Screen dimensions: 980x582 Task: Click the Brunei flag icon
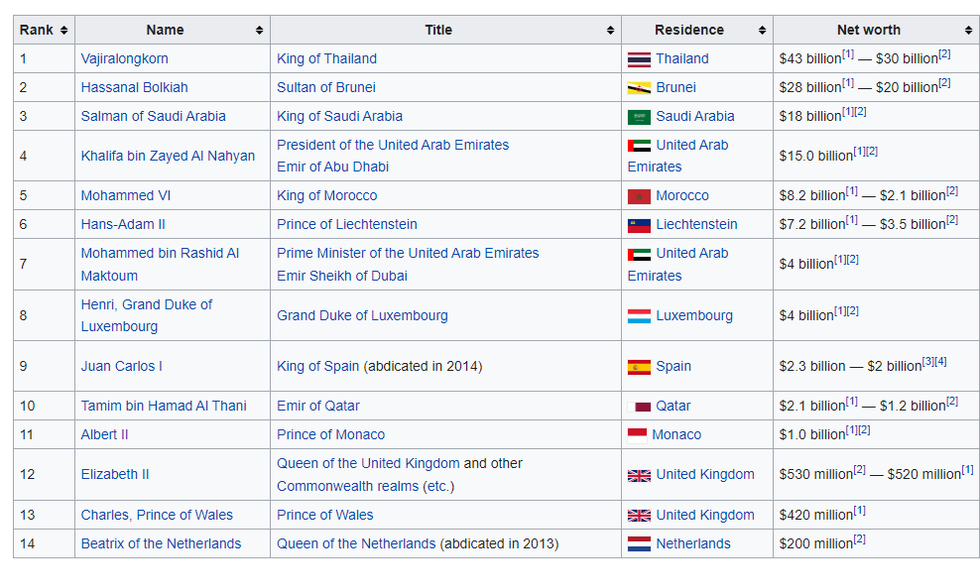[x=639, y=88]
